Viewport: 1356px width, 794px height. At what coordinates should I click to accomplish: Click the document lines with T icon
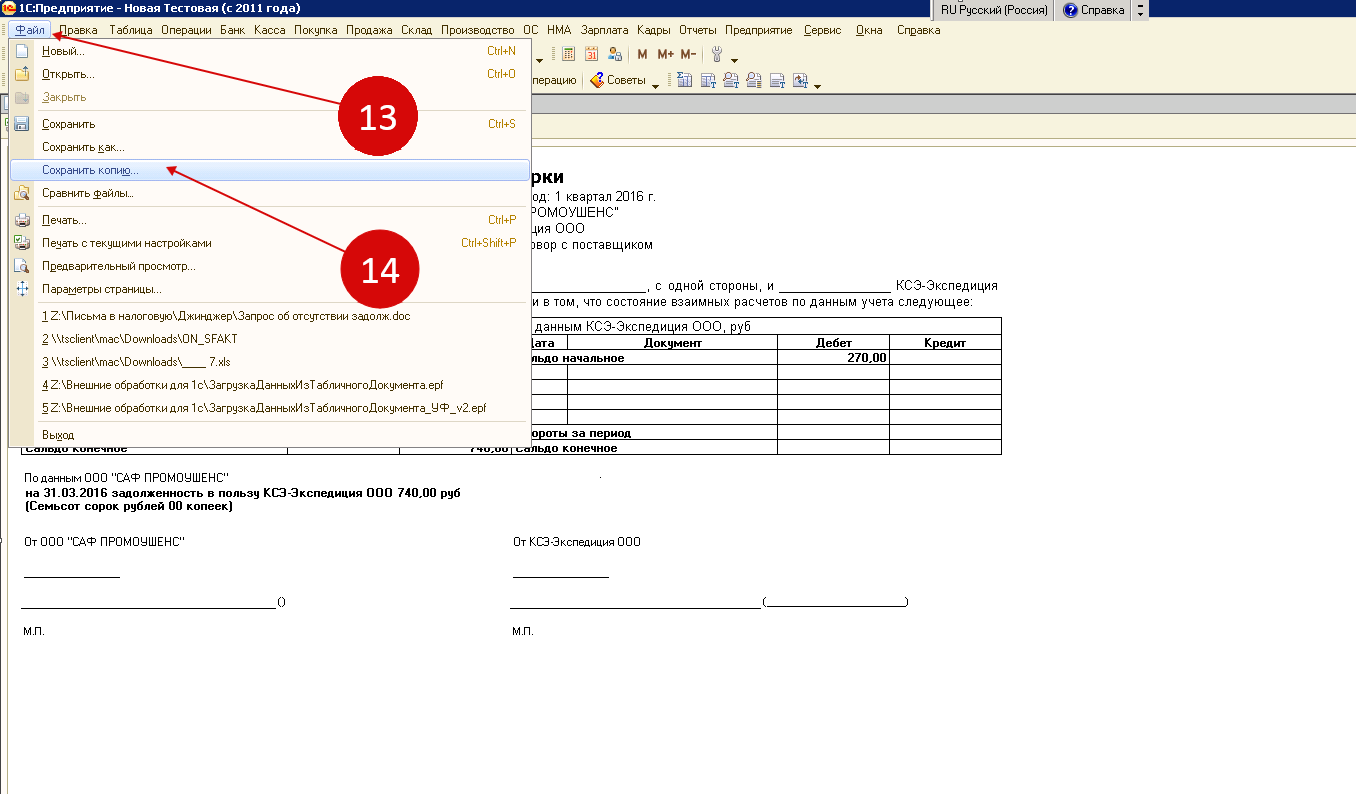click(777, 80)
